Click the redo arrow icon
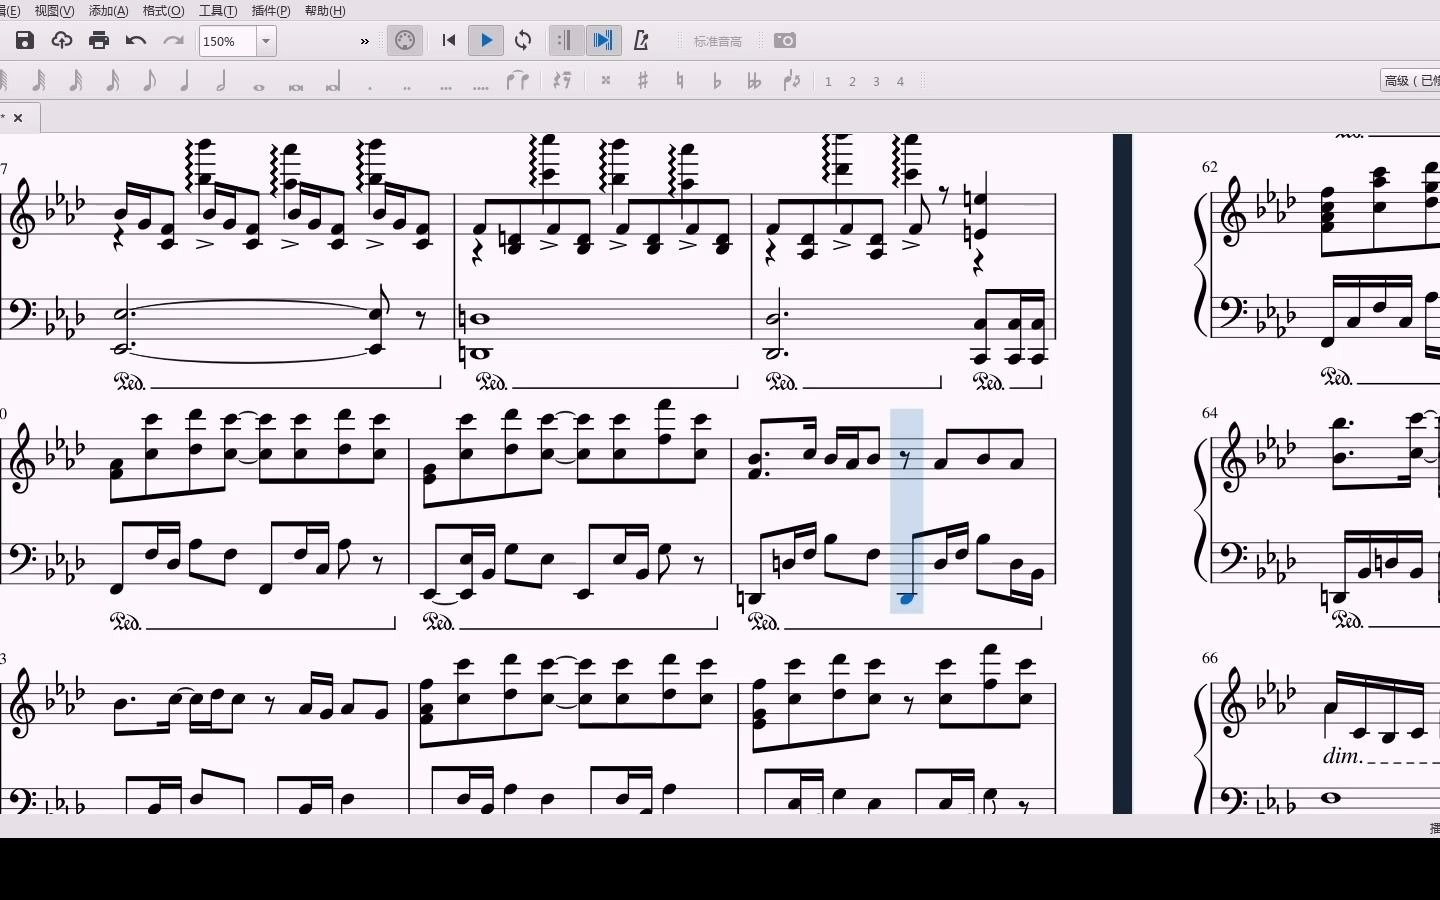Screen dimensions: 1440x900 (x=173, y=40)
